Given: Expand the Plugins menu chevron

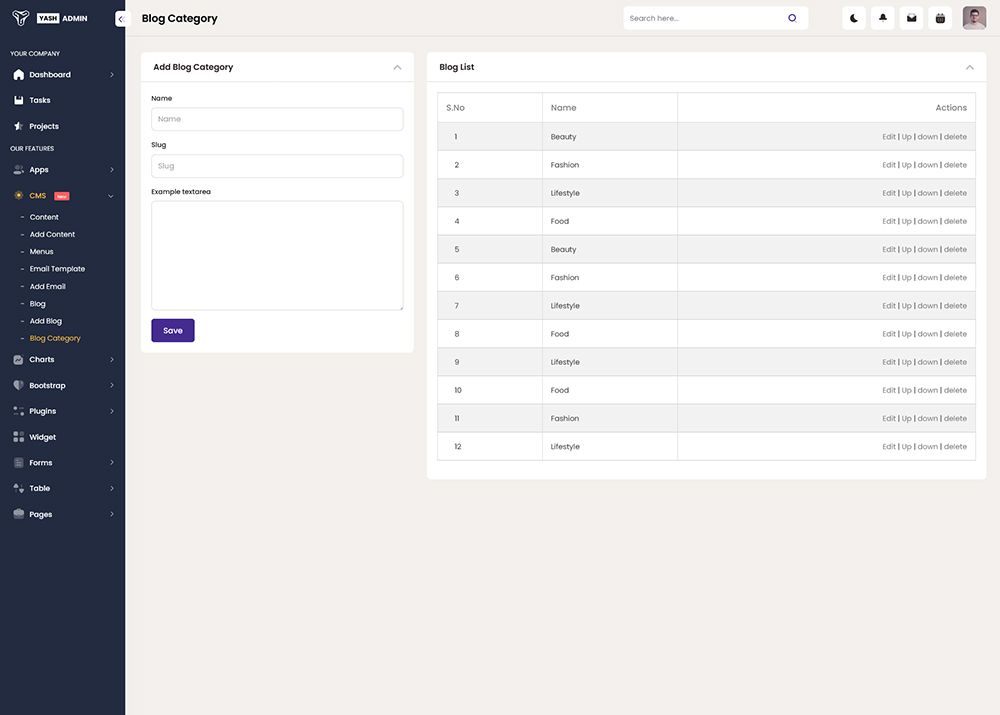Looking at the screenshot, I should tap(112, 411).
